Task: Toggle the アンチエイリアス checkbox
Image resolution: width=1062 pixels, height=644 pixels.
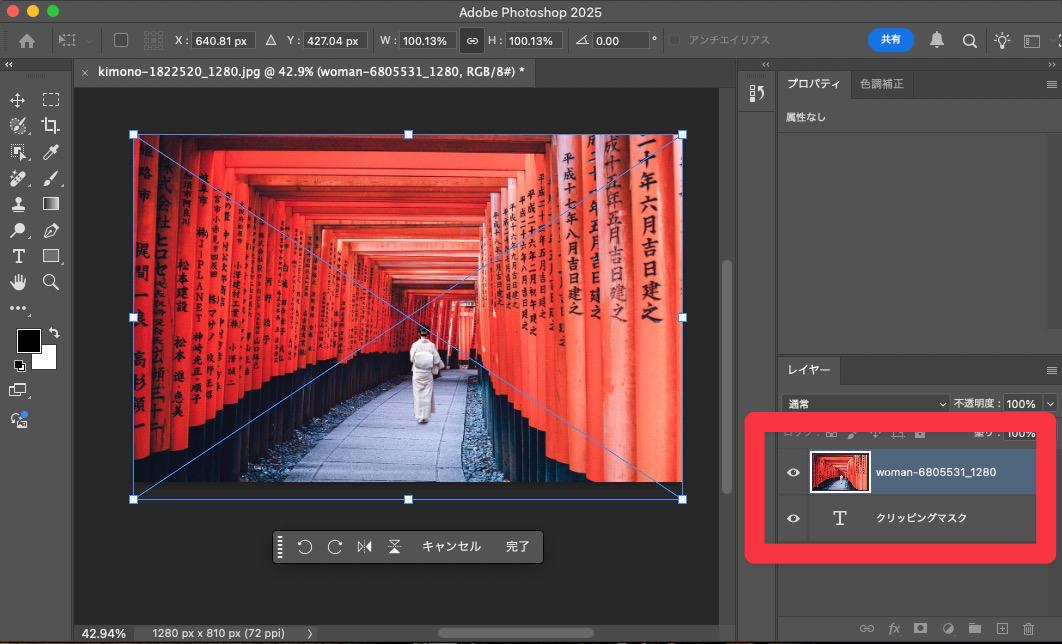Action: pos(675,41)
